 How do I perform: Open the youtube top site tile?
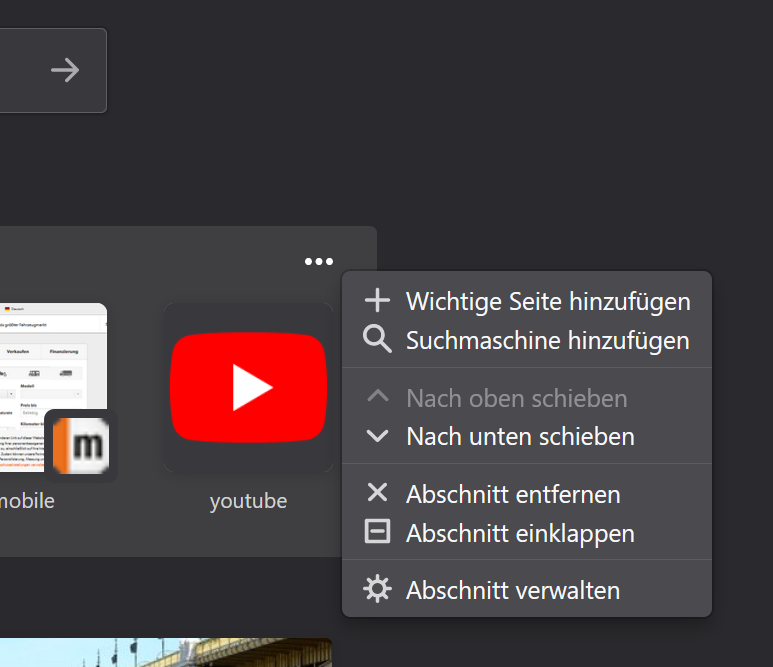[x=248, y=387]
